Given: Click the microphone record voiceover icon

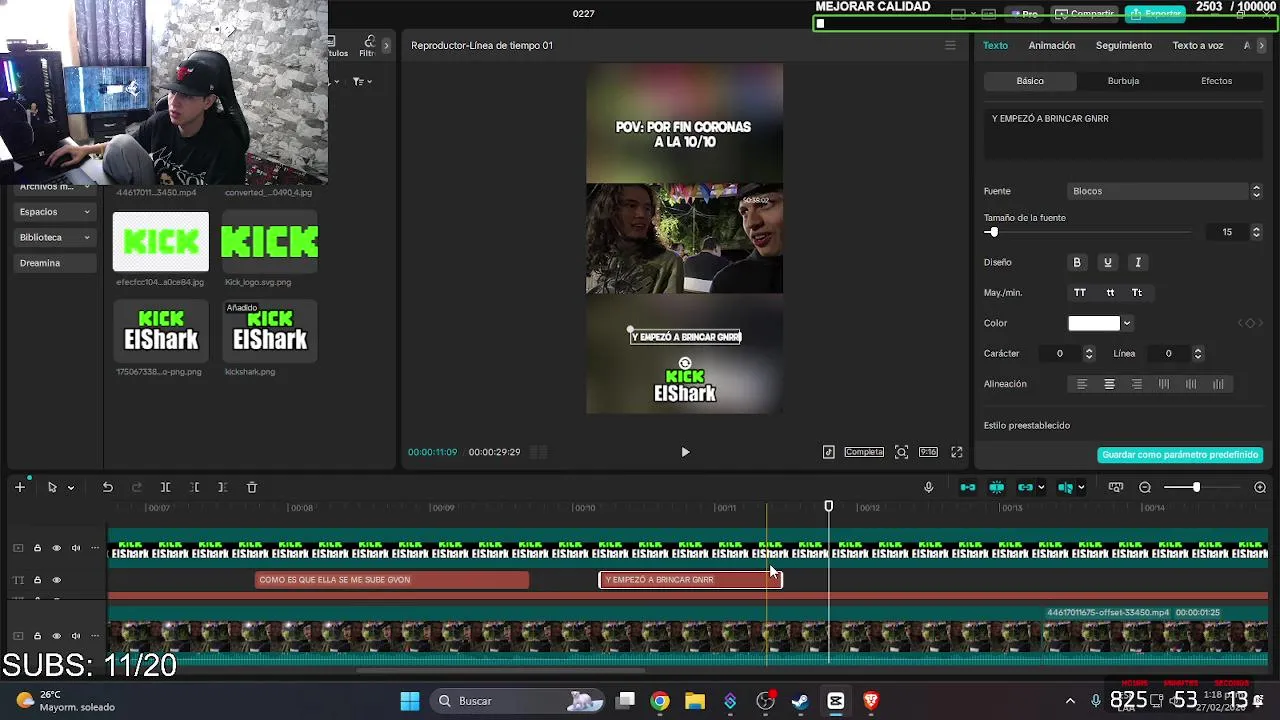Looking at the screenshot, I should (928, 487).
